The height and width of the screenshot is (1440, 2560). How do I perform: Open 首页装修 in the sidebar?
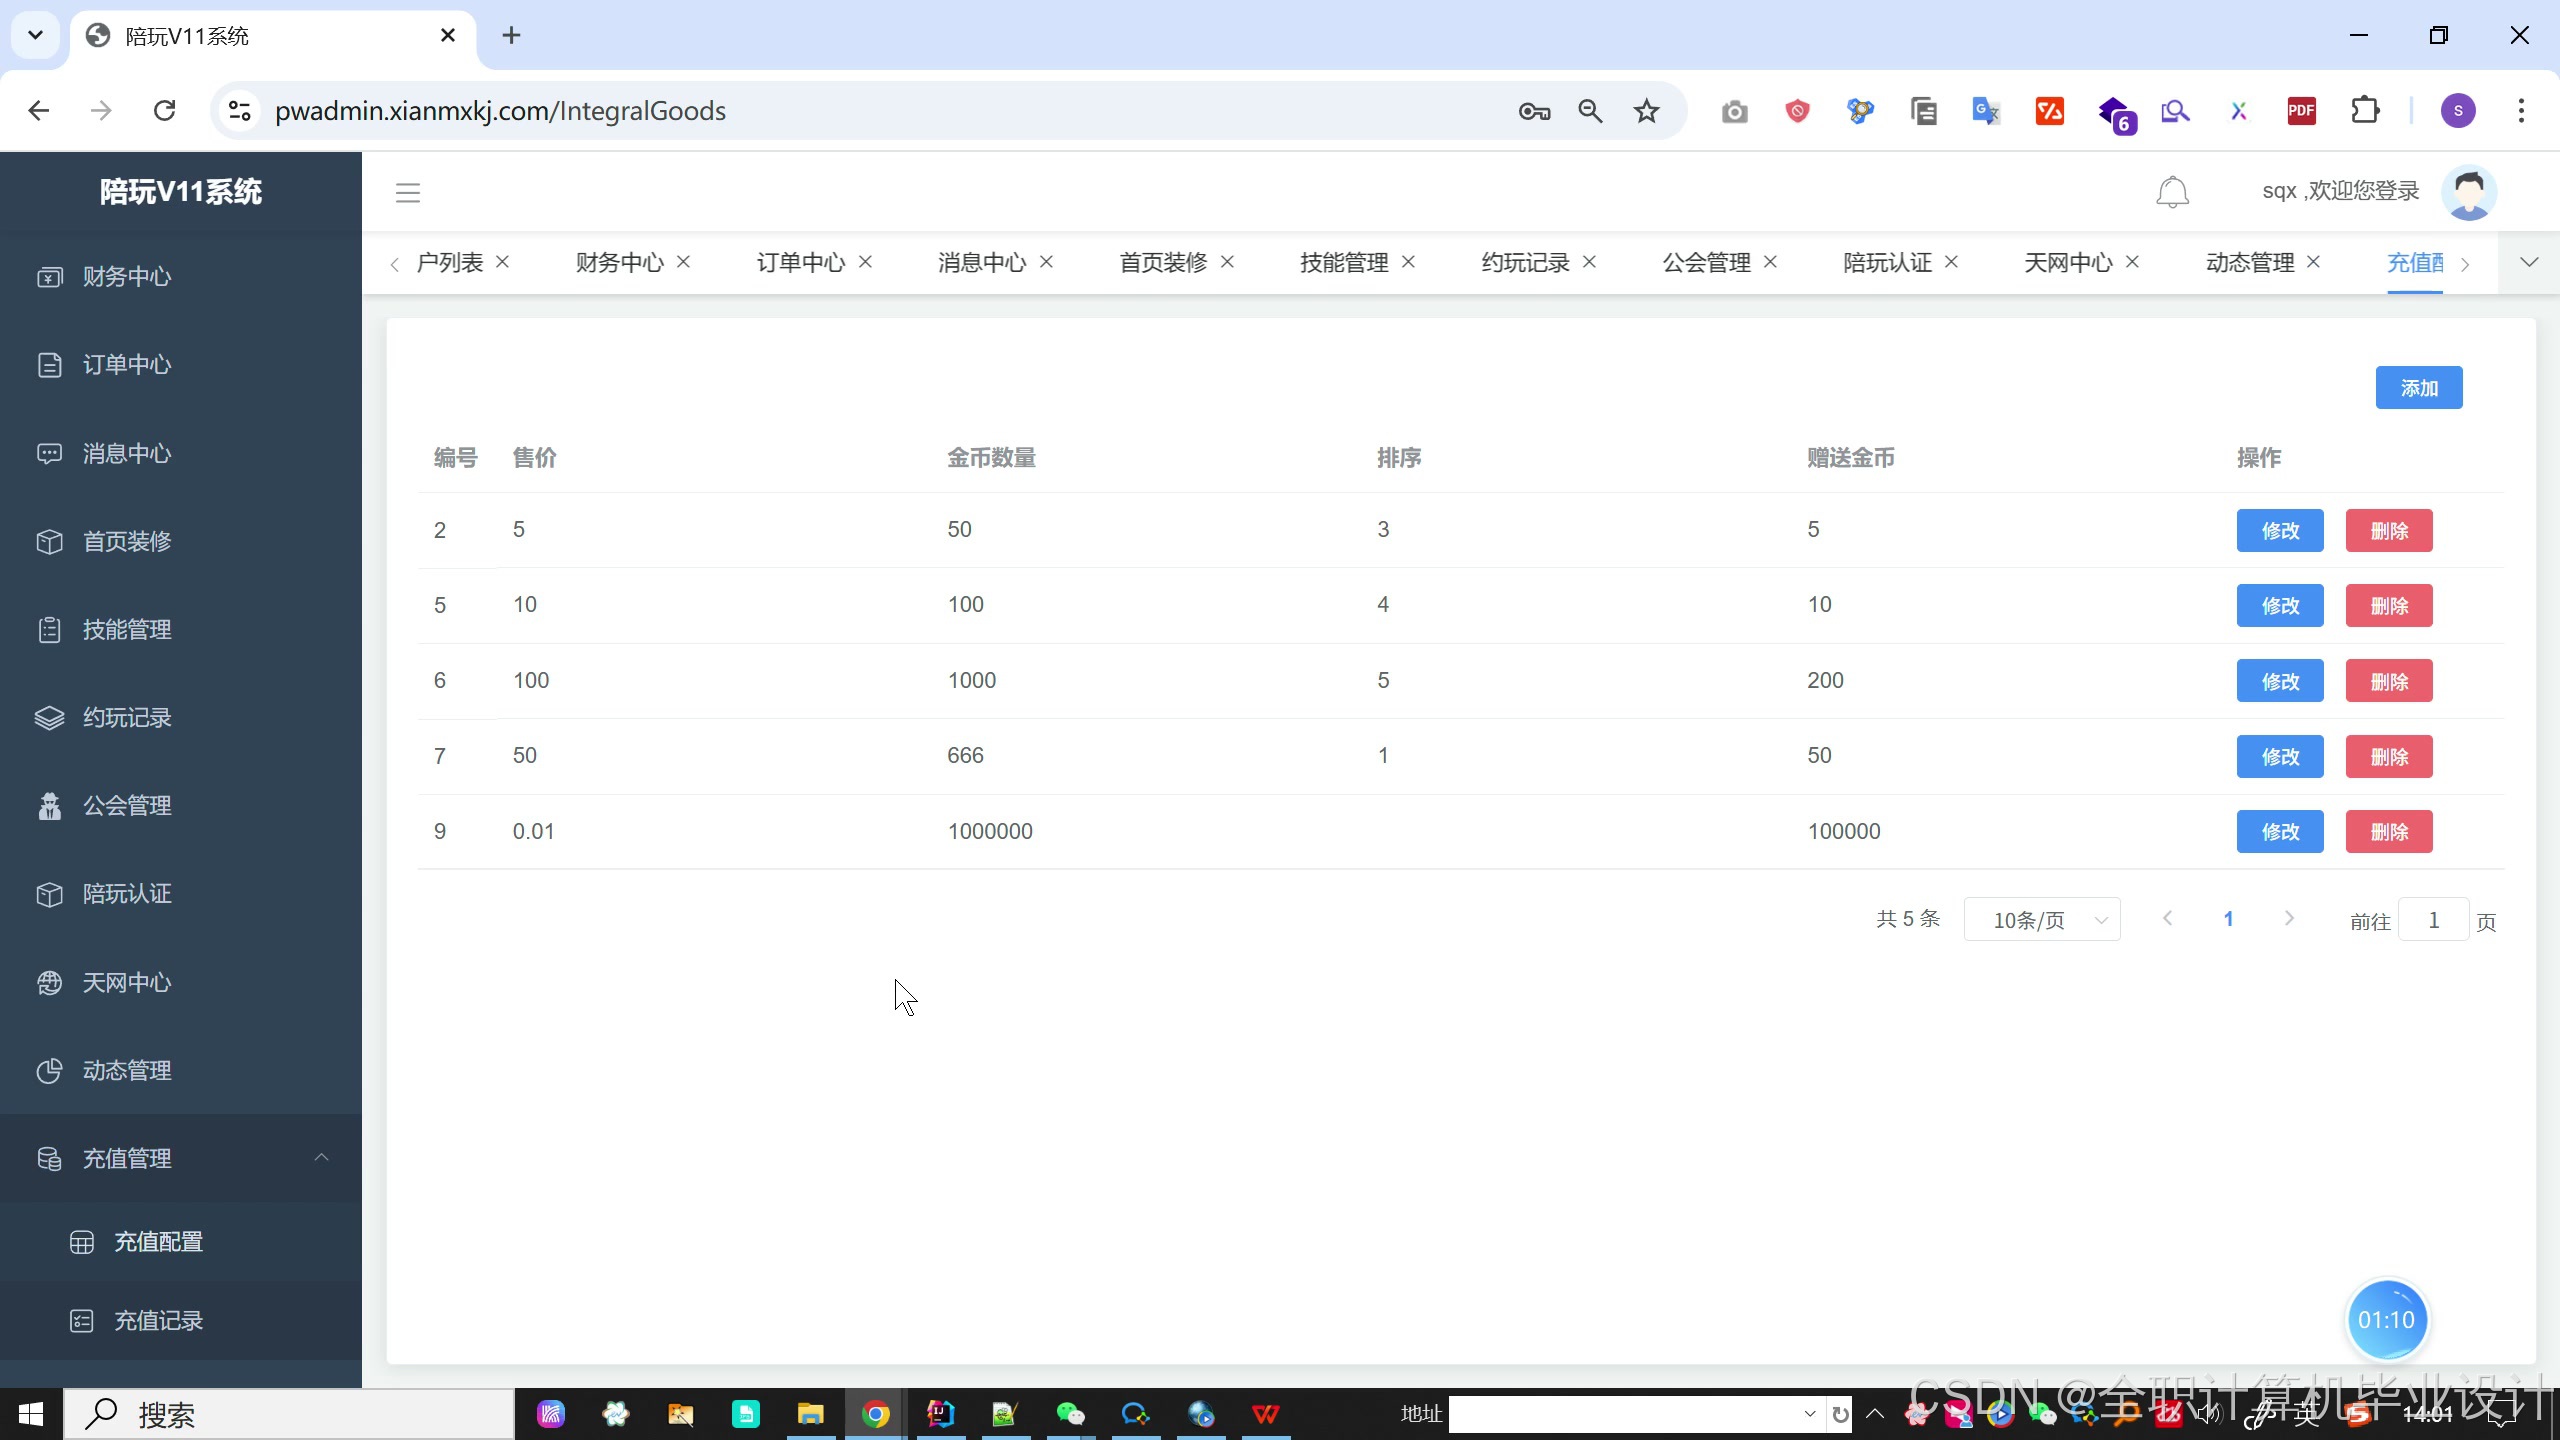[181, 541]
